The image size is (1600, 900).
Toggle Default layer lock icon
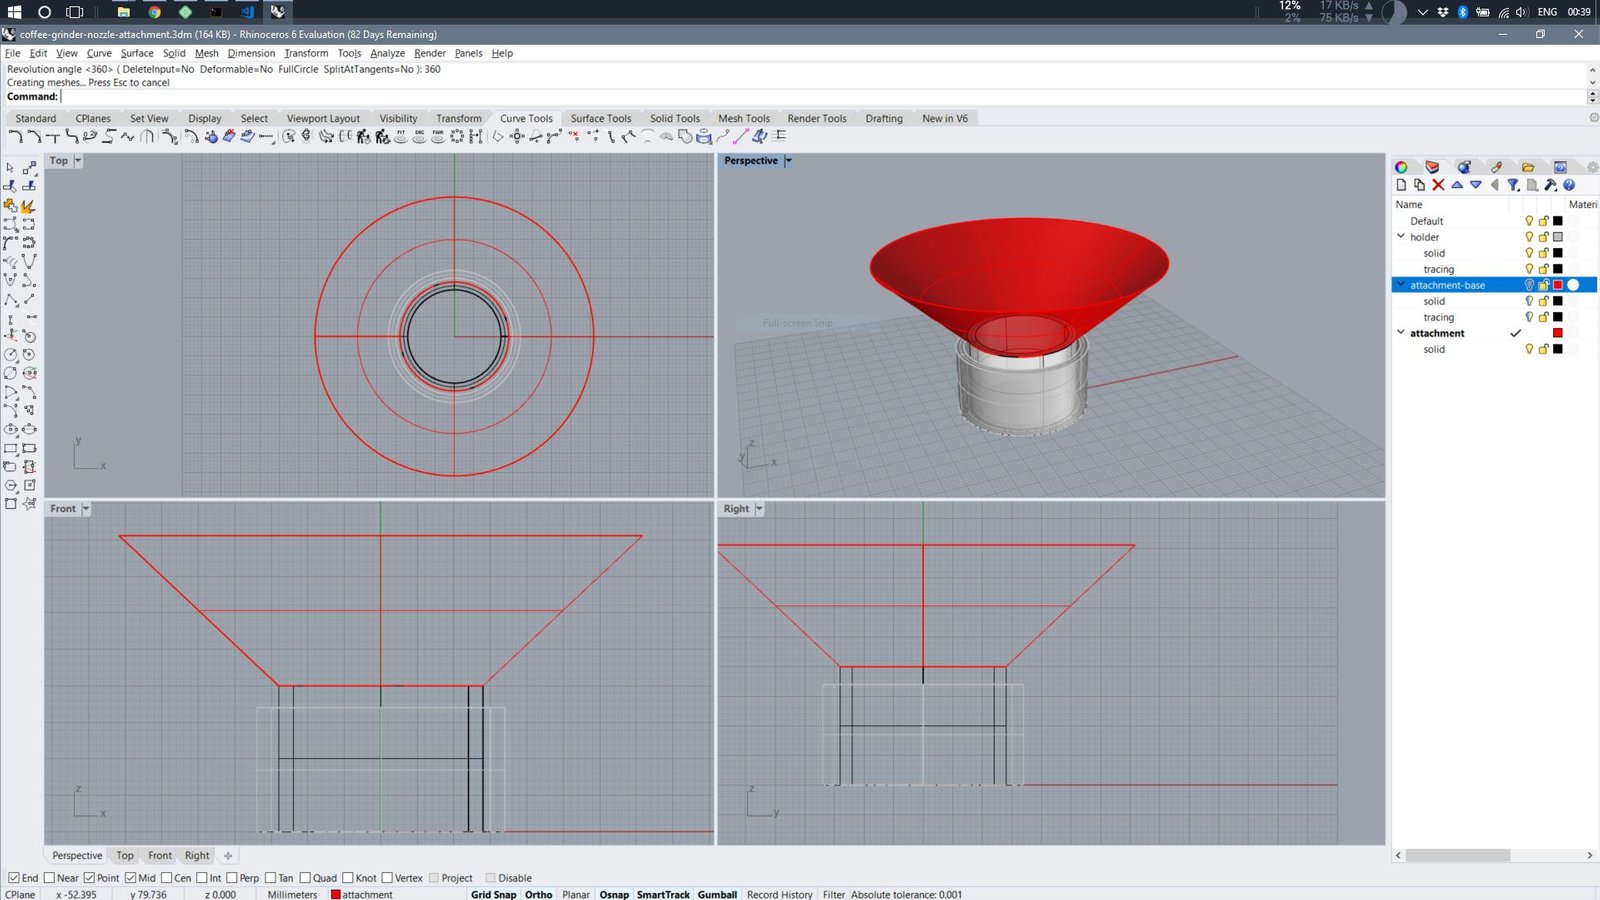coord(1543,221)
